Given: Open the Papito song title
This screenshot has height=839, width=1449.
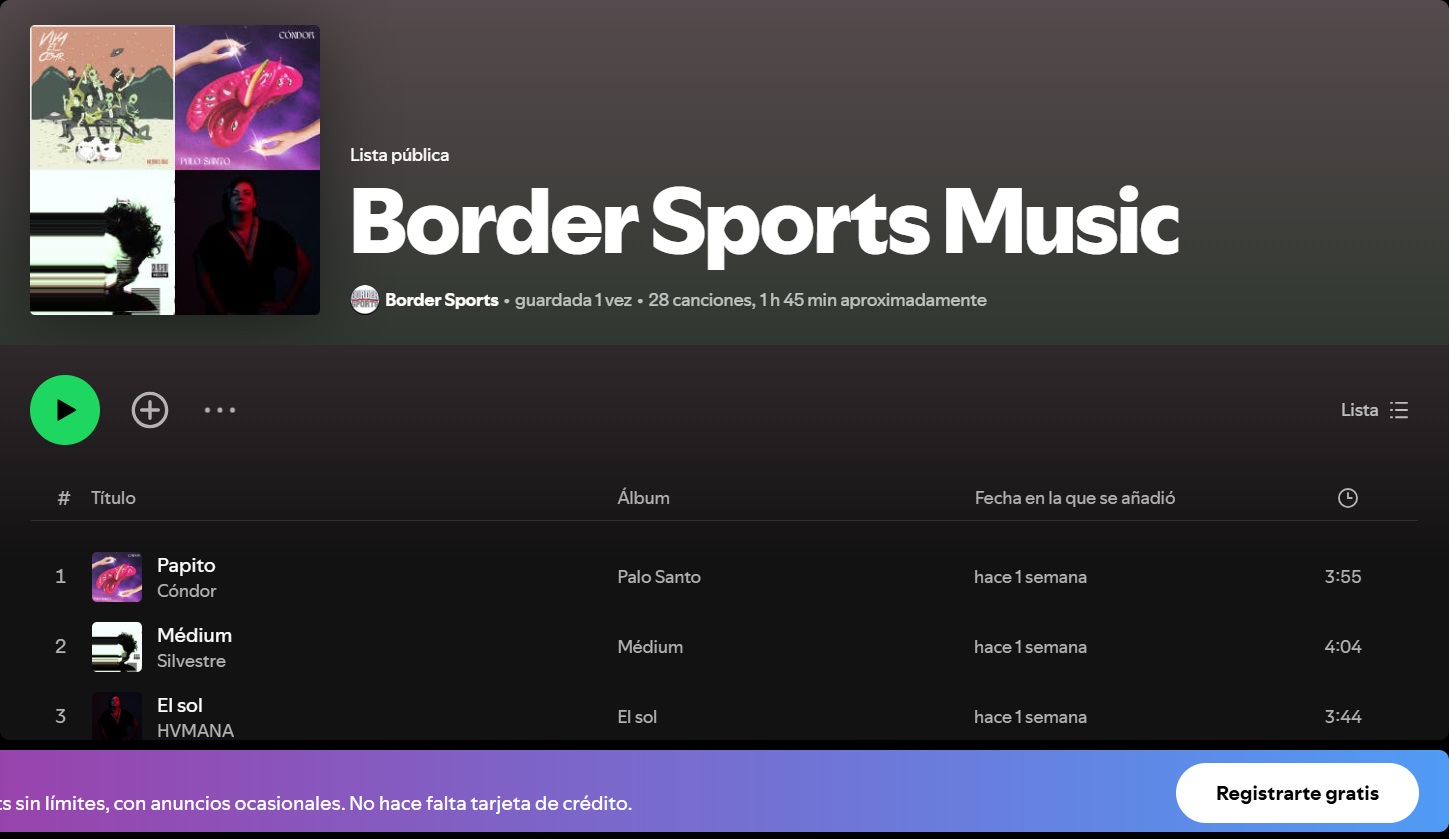Looking at the screenshot, I should 186,565.
